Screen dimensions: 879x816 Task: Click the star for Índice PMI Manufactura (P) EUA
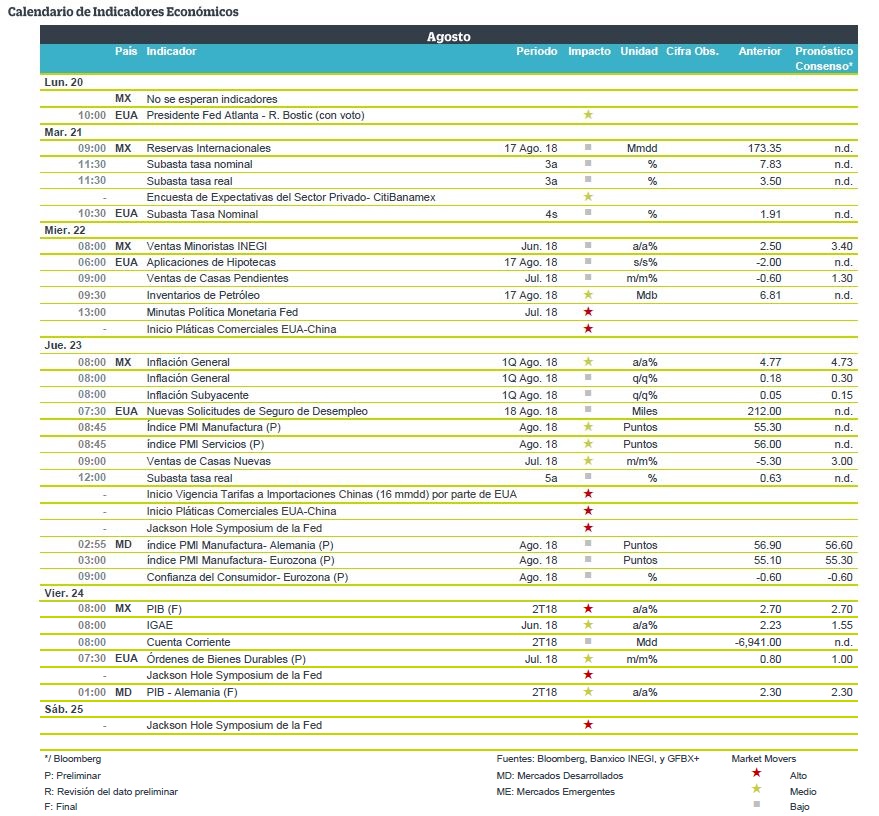click(588, 427)
